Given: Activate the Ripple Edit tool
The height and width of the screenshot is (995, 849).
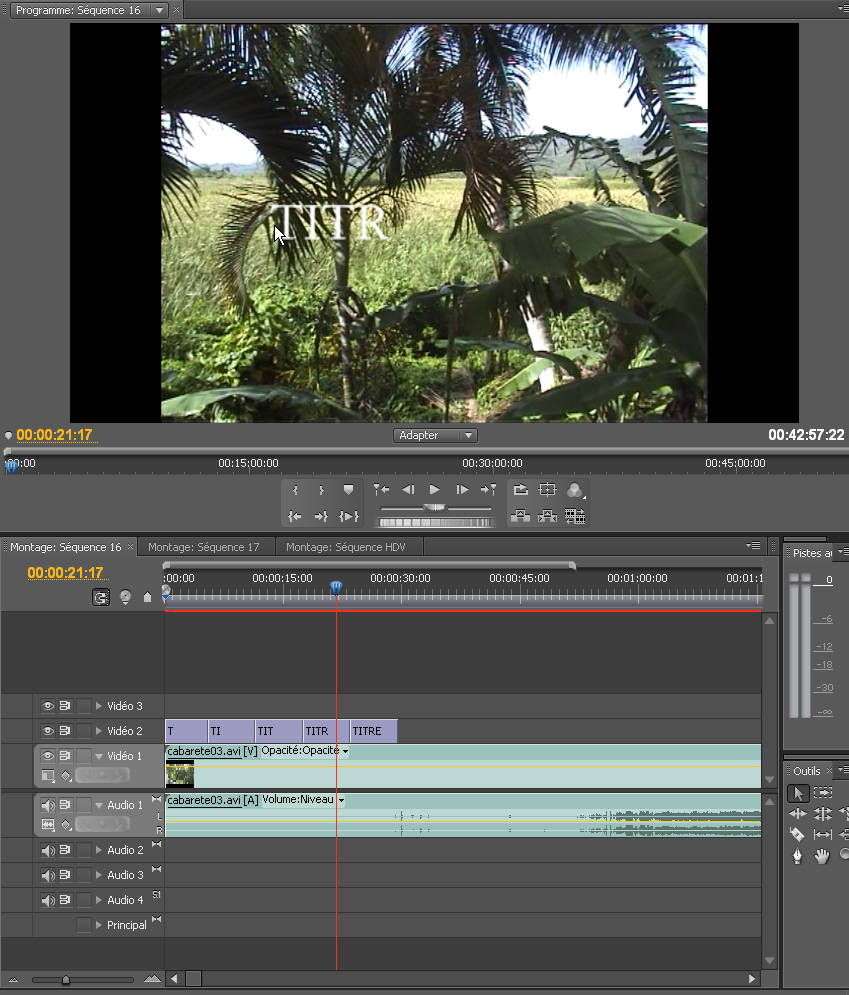Looking at the screenshot, I should click(x=797, y=814).
